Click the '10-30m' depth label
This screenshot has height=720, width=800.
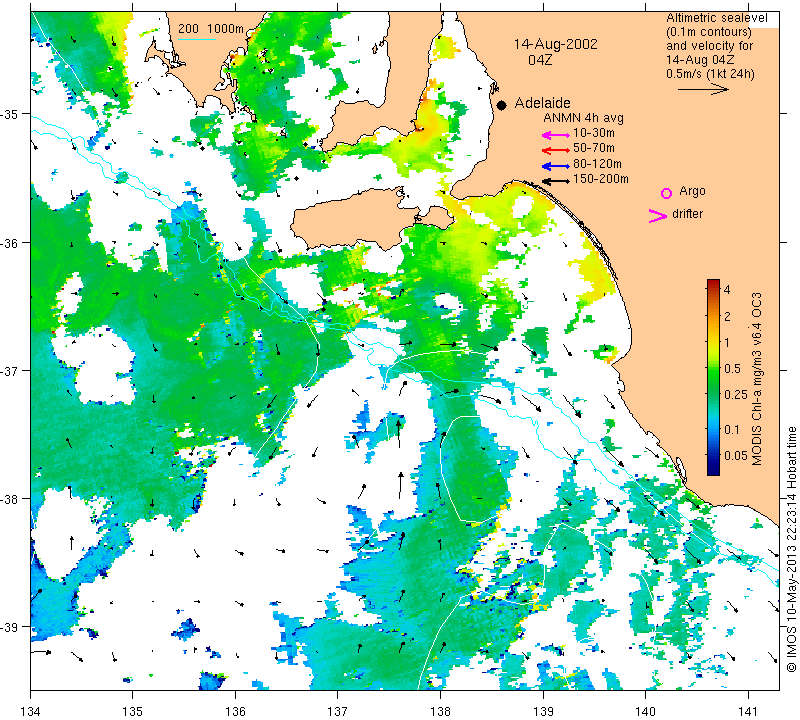coord(594,133)
